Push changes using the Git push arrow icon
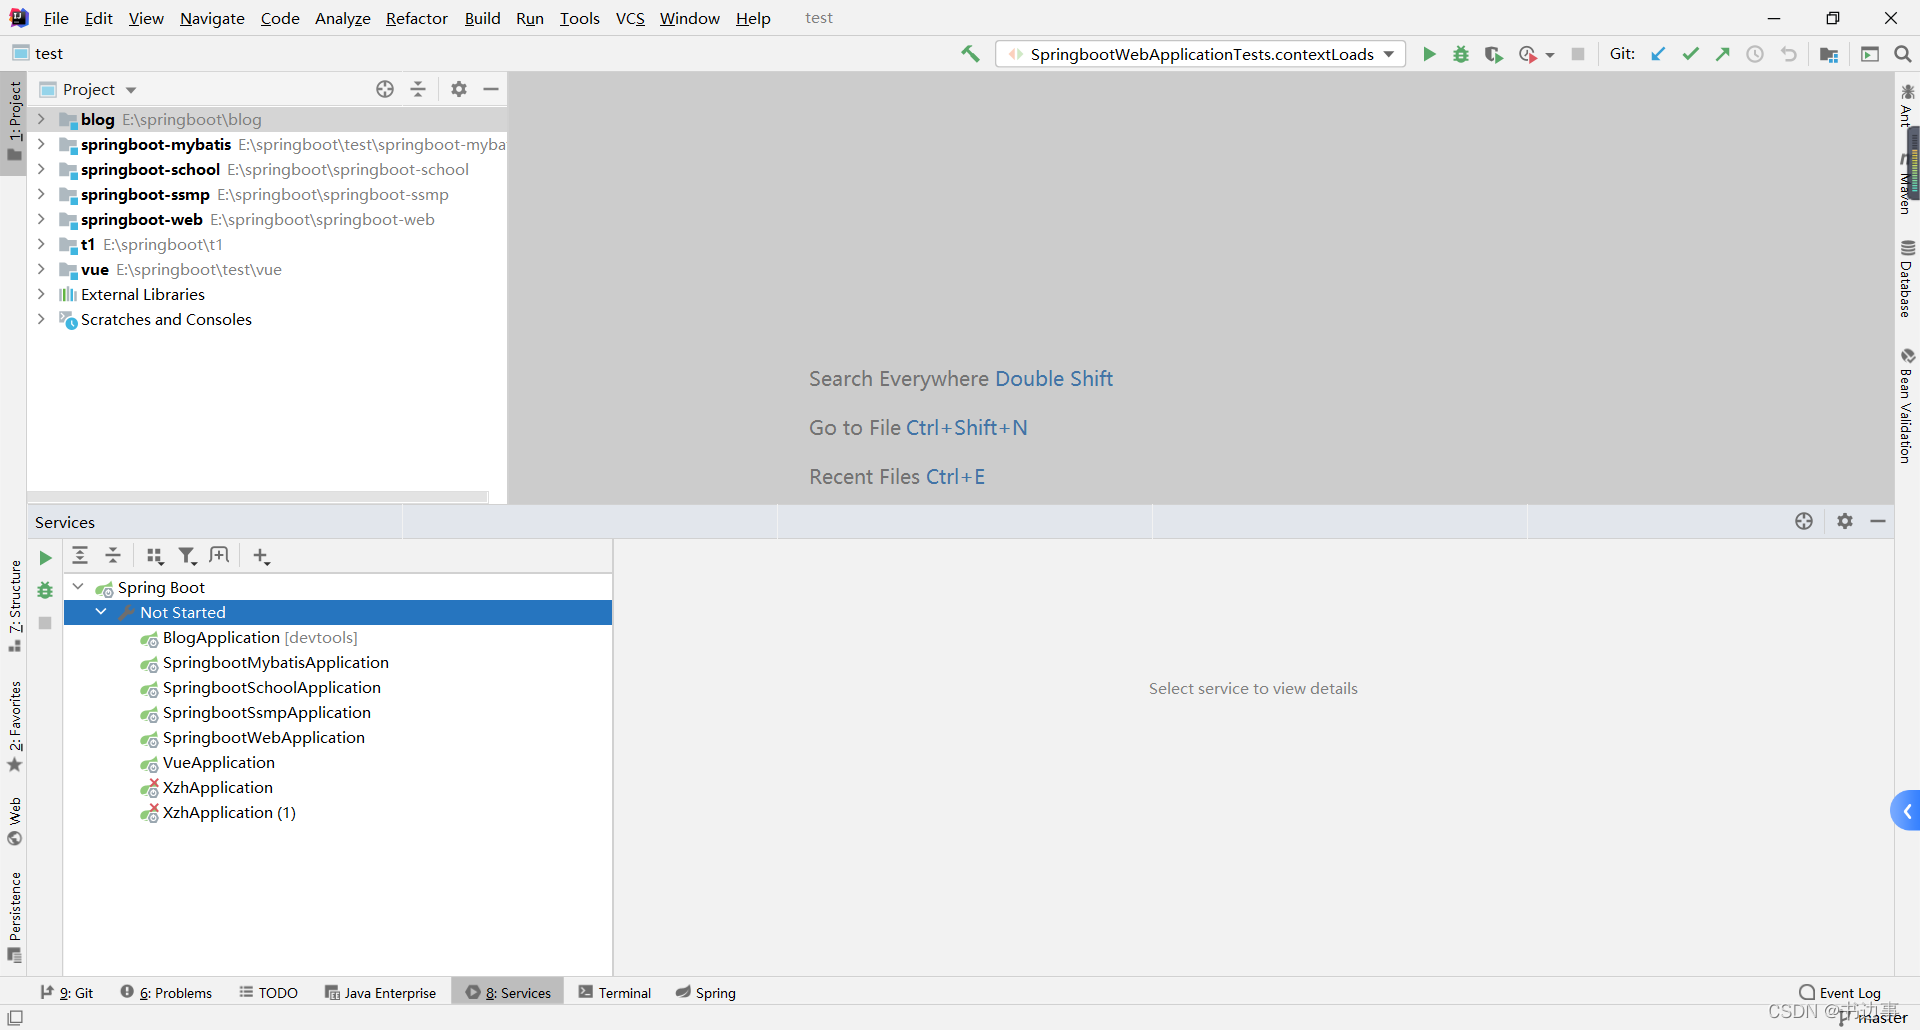Viewport: 1920px width, 1030px height. pos(1722,54)
